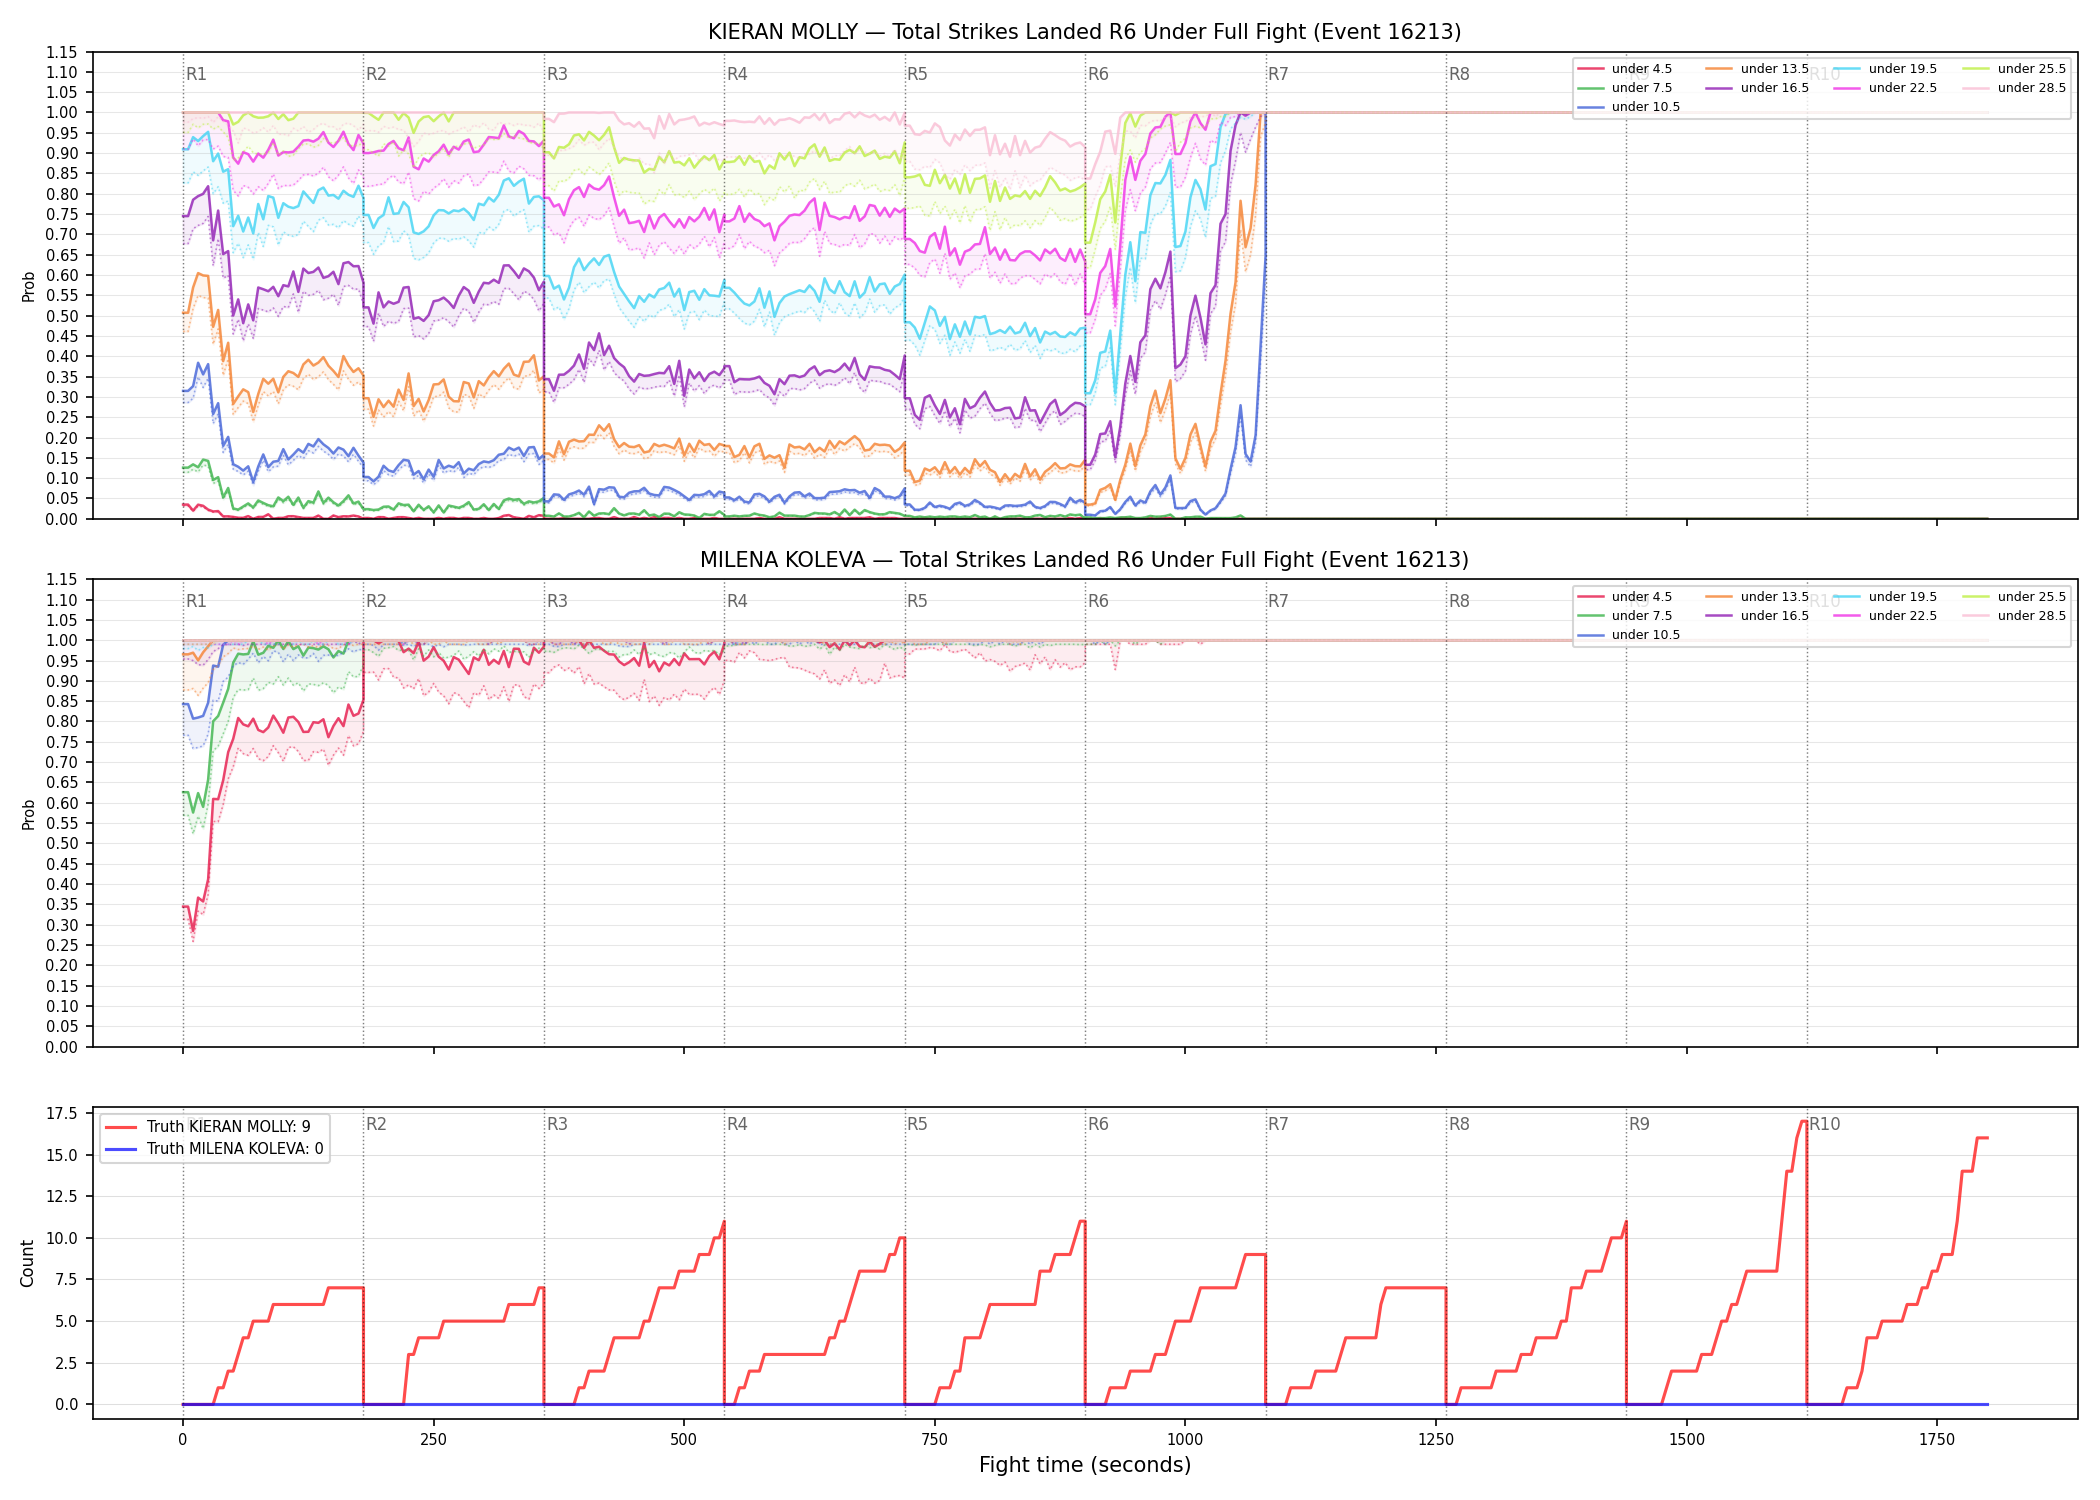Click the R10 round marker in bottom chart
2100x1500 pixels.
click(x=1824, y=1124)
